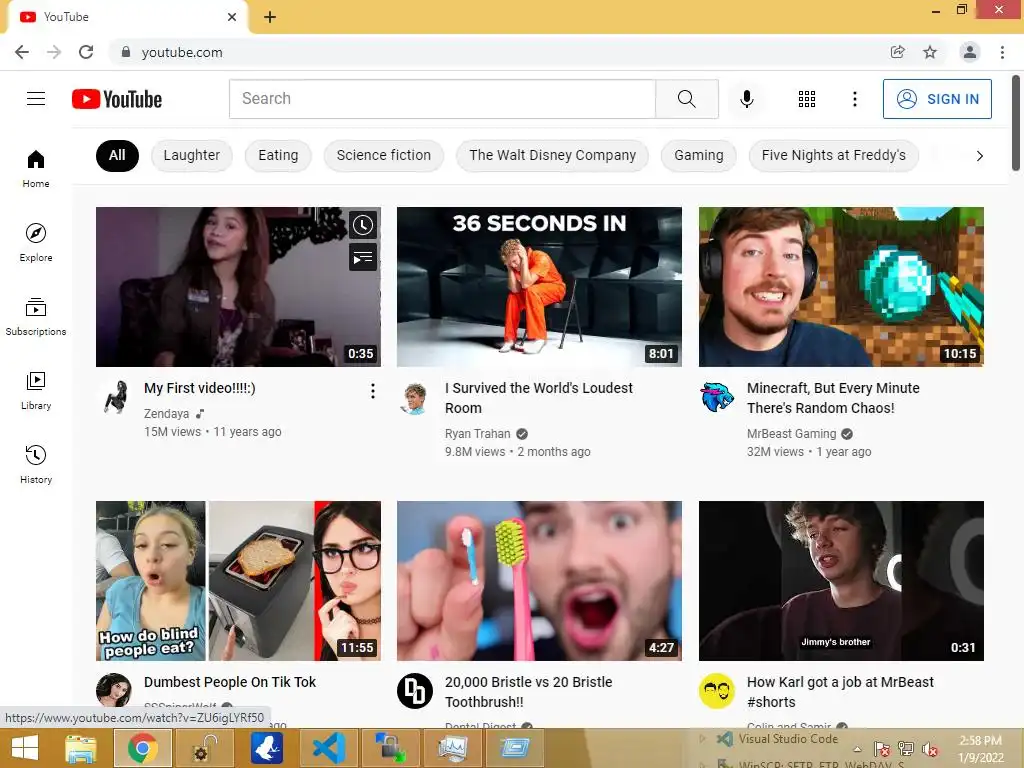
Task: Open Chrome profile icon
Action: [970, 52]
